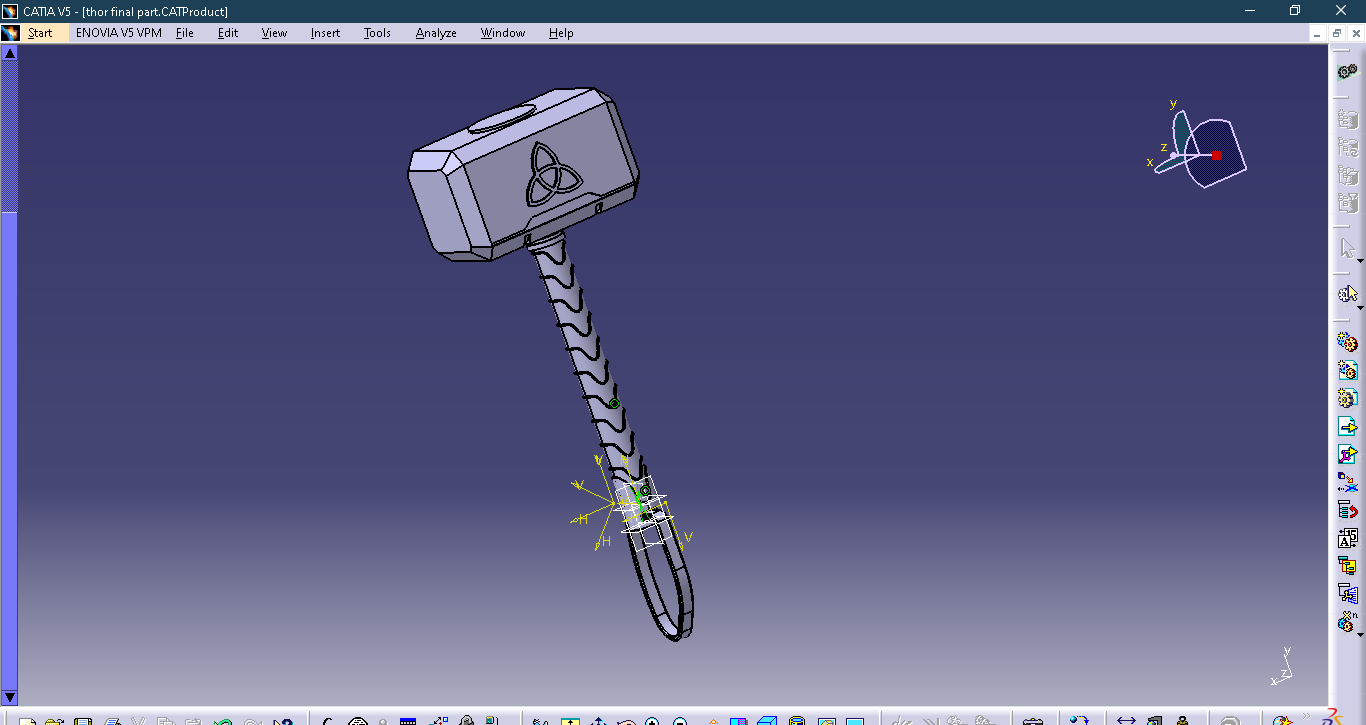Viewport: 1366px width, 725px height.
Task: Insert an Existing Component
Action: pos(1347,427)
